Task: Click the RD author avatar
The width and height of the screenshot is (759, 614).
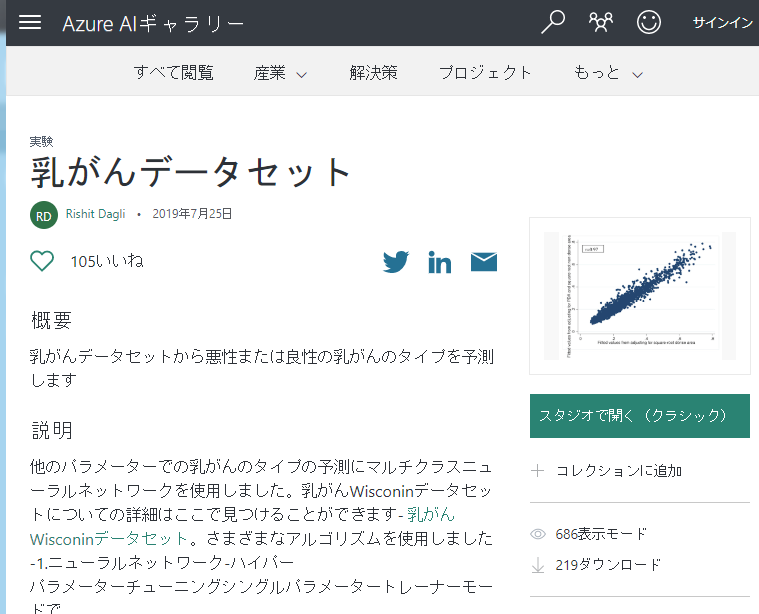Action: (44, 215)
